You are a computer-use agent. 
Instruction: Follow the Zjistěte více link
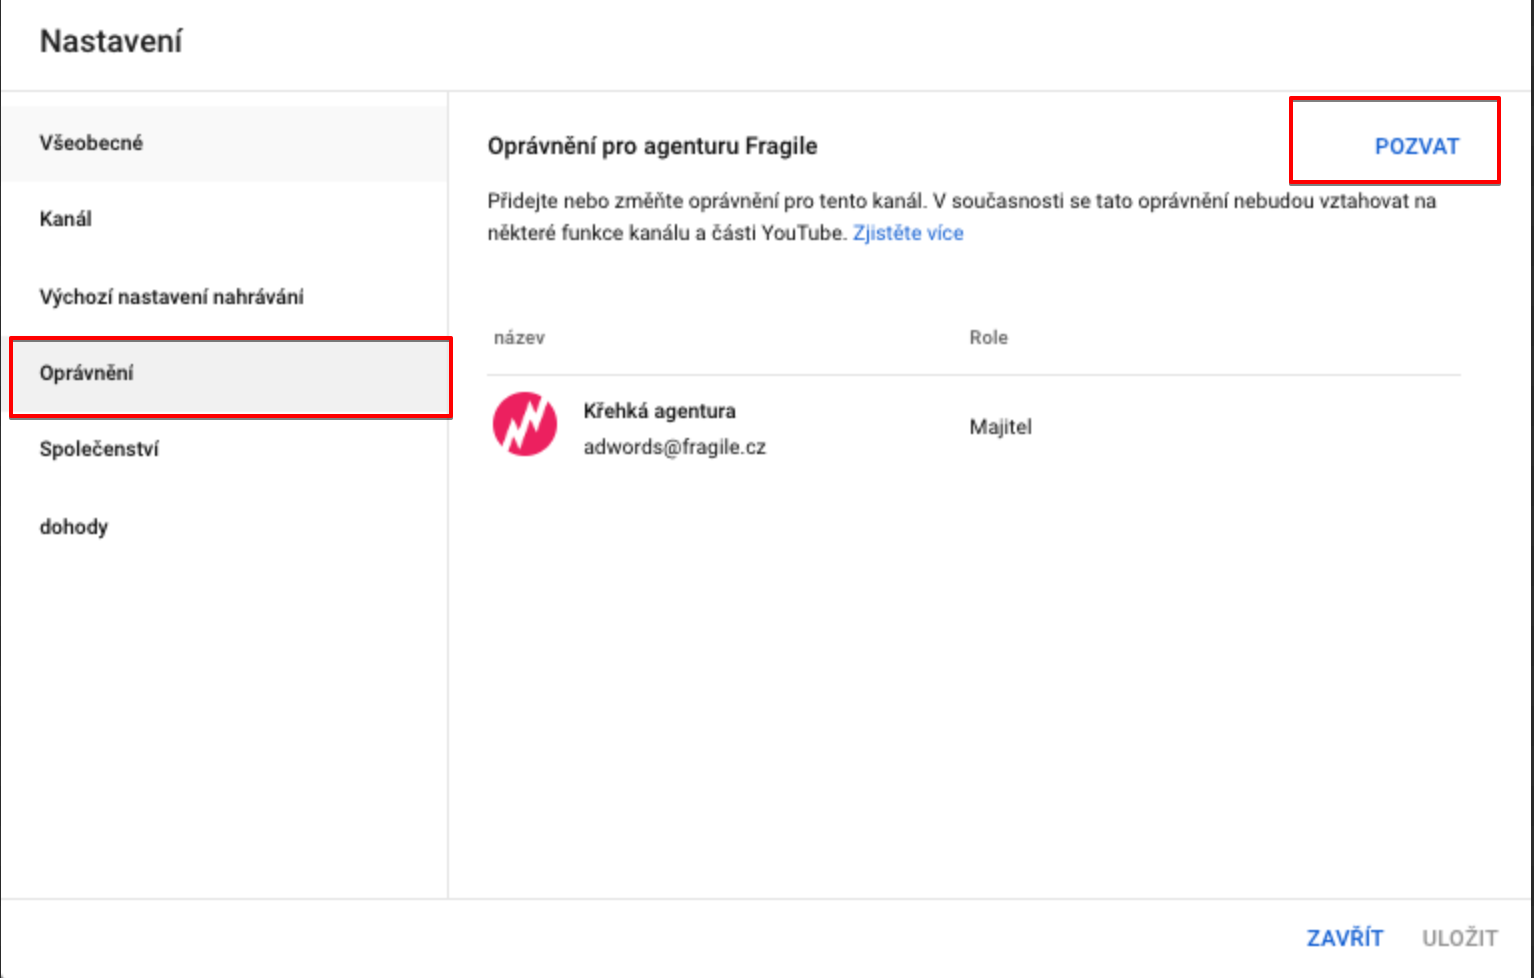[x=907, y=233]
